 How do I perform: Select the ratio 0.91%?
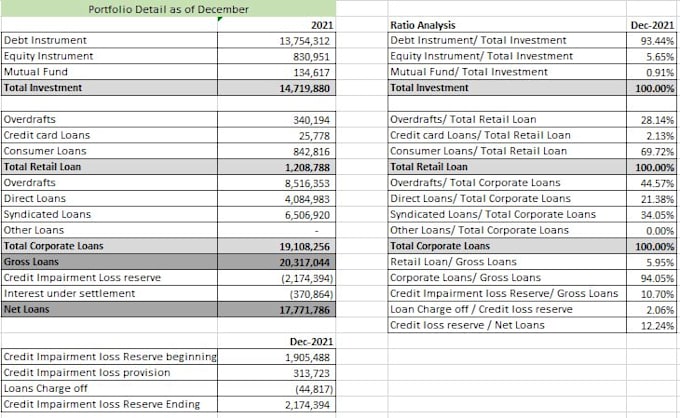point(651,72)
